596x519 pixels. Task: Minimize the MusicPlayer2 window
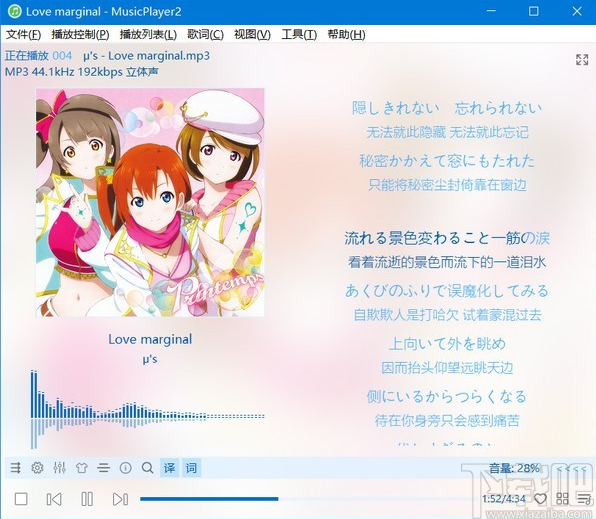(491, 11)
